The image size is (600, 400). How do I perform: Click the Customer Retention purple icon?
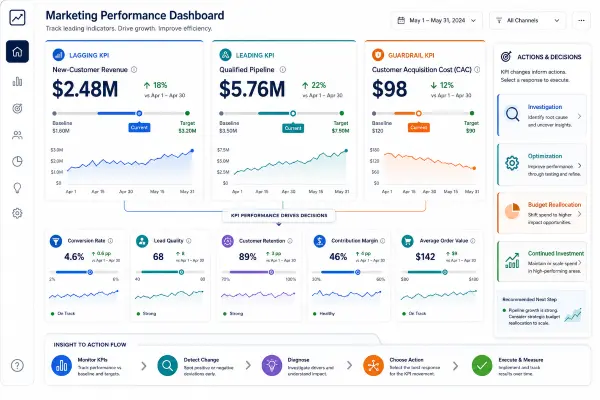[x=228, y=241]
